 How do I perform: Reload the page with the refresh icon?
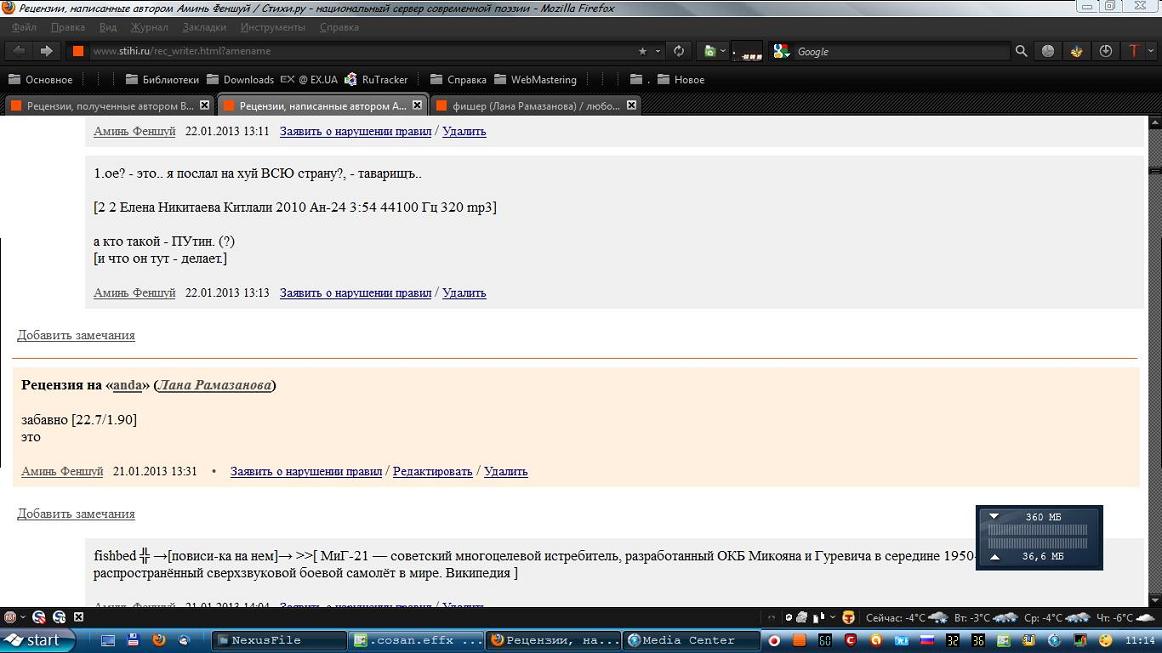click(679, 51)
